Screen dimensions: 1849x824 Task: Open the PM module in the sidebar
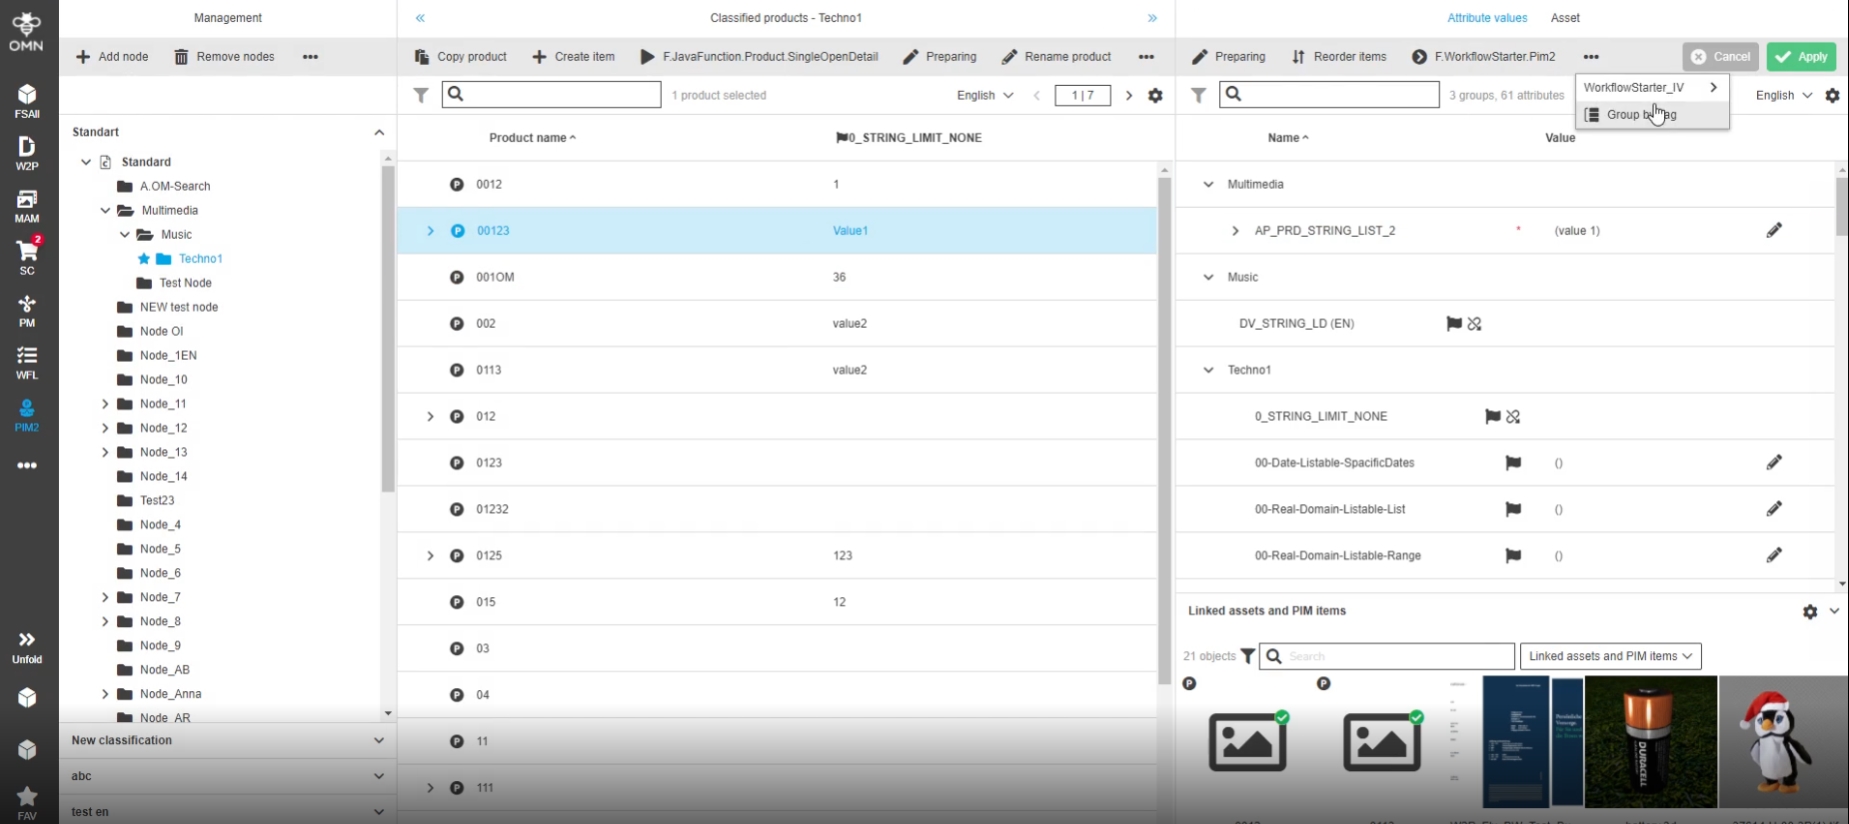[x=27, y=311]
